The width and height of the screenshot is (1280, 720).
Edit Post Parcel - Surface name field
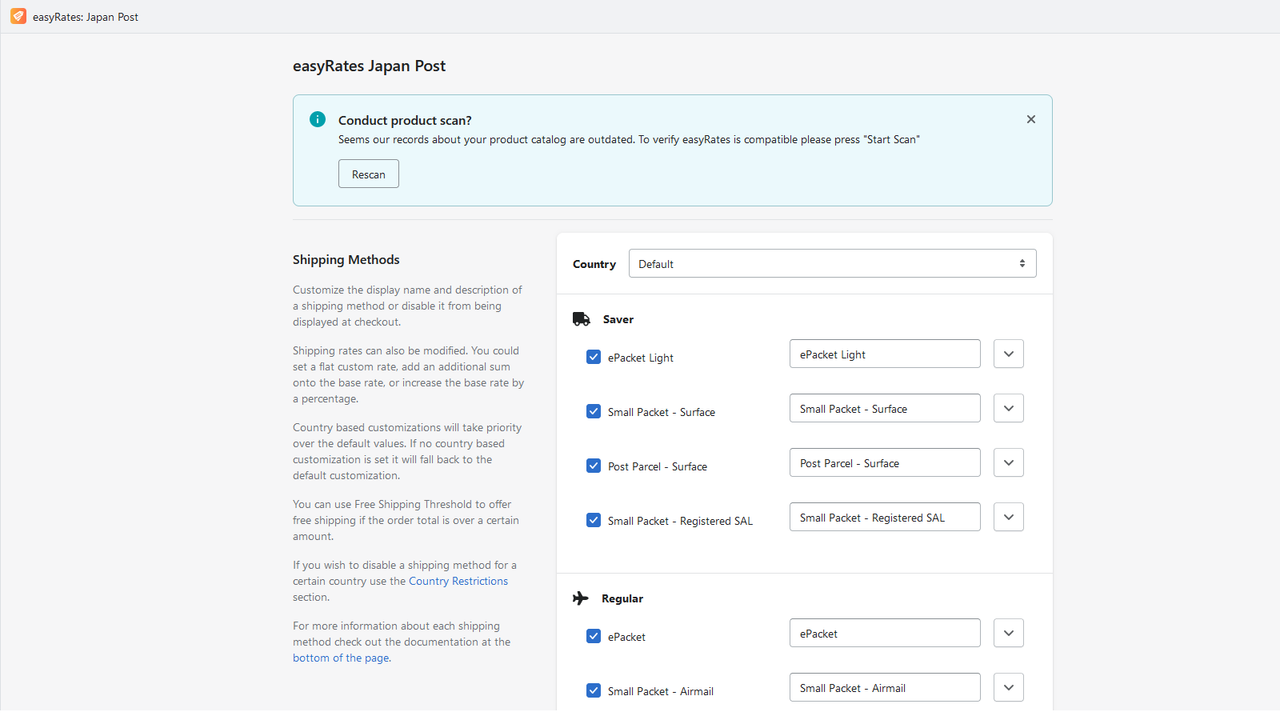[885, 463]
